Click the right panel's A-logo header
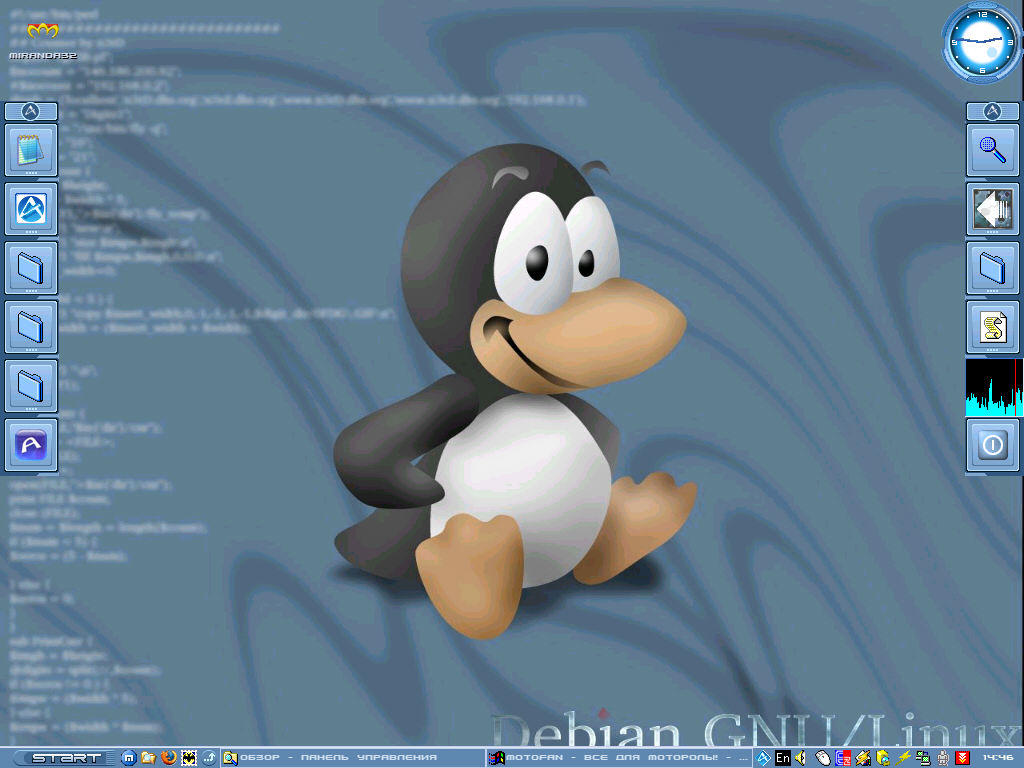 pyautogui.click(x=992, y=111)
